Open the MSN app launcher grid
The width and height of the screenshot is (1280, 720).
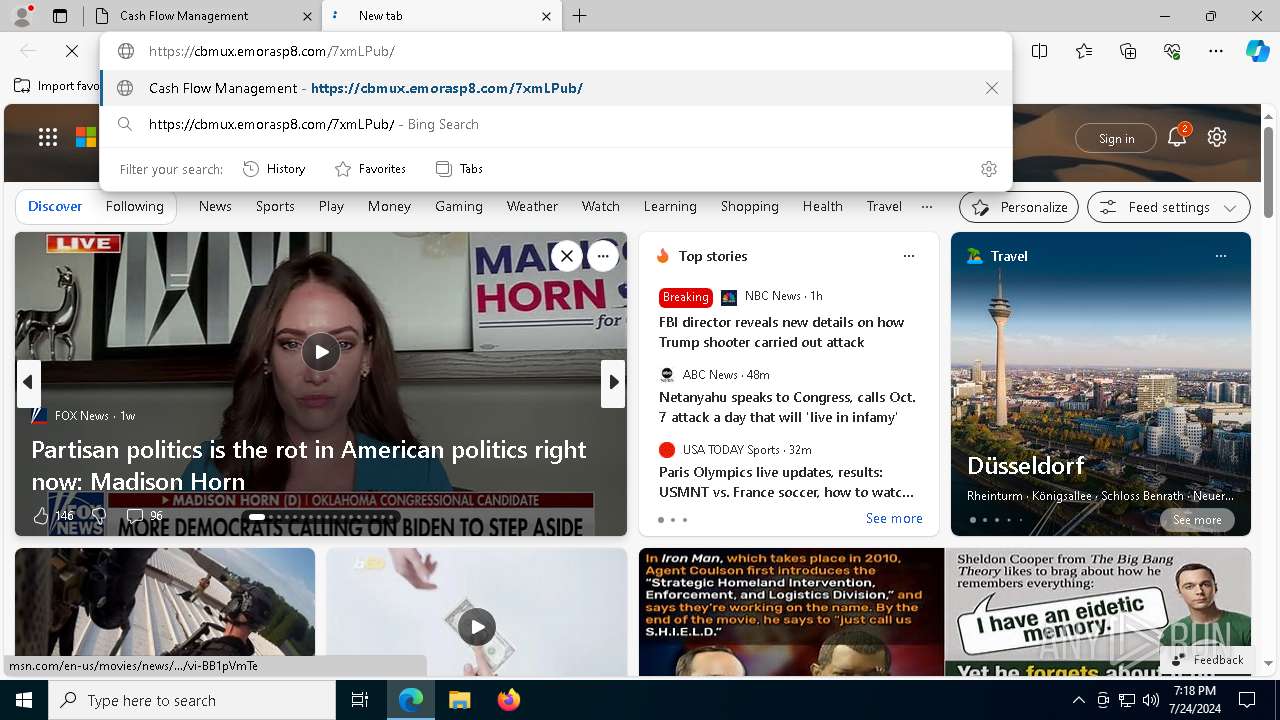pos(48,138)
